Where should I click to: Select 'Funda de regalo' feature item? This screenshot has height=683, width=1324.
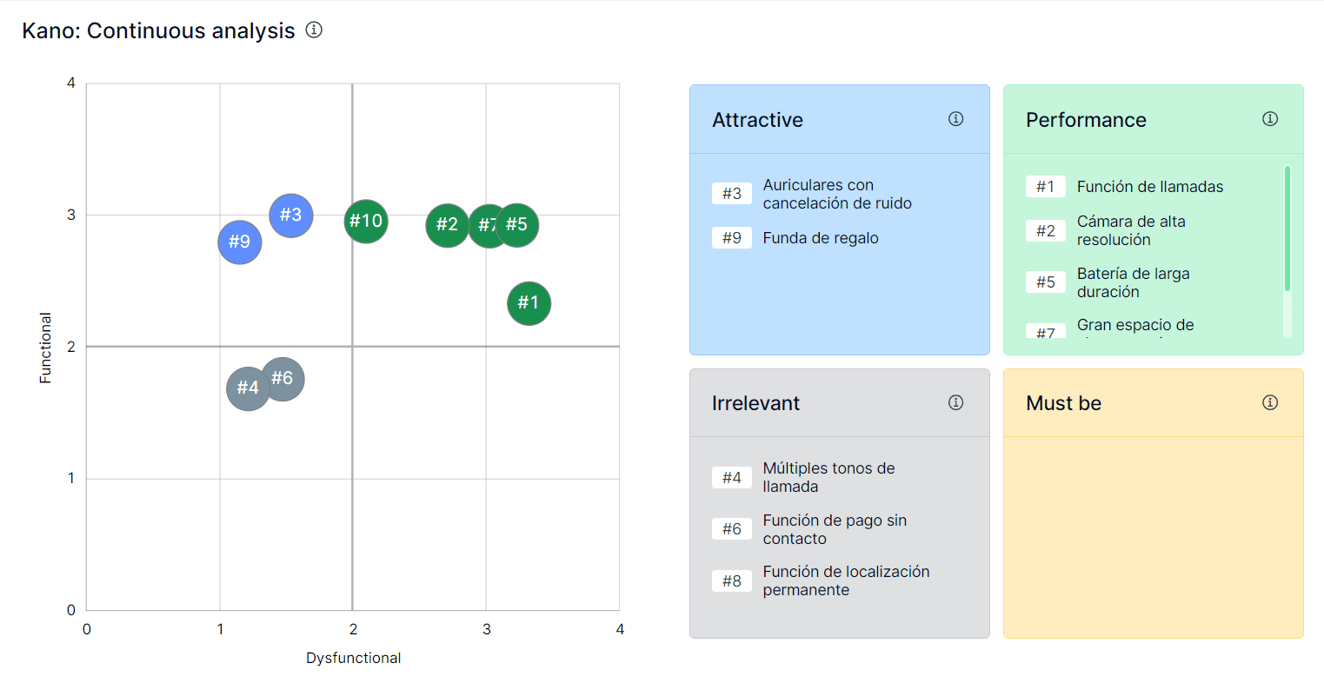click(820, 238)
